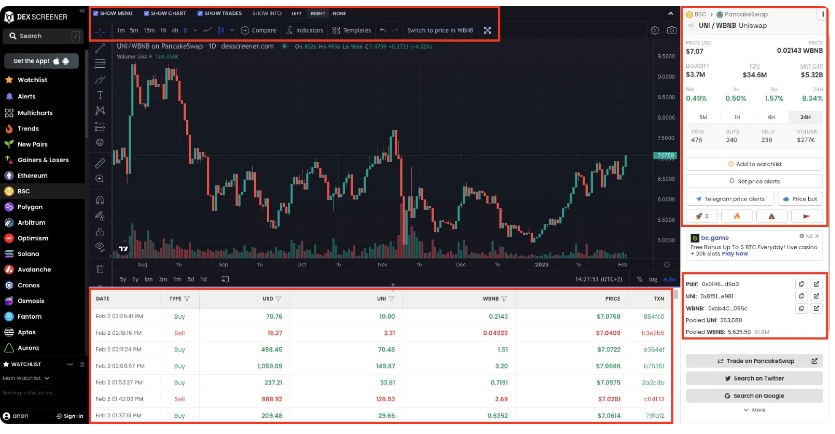This screenshot has width=835, height=434.
Task: Toggle the auto scale option
Action: coord(669,279)
